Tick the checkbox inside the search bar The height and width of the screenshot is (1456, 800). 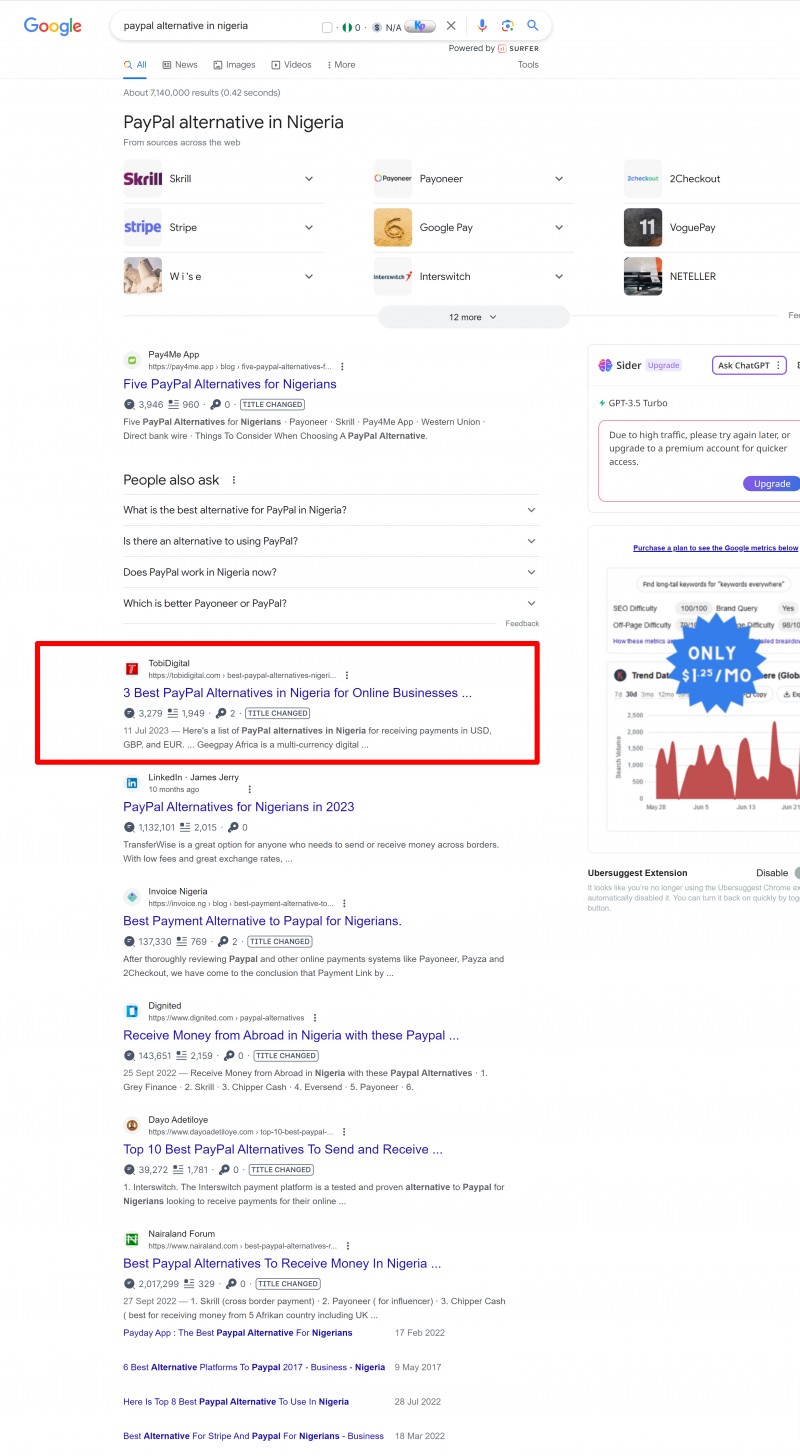pyautogui.click(x=327, y=27)
